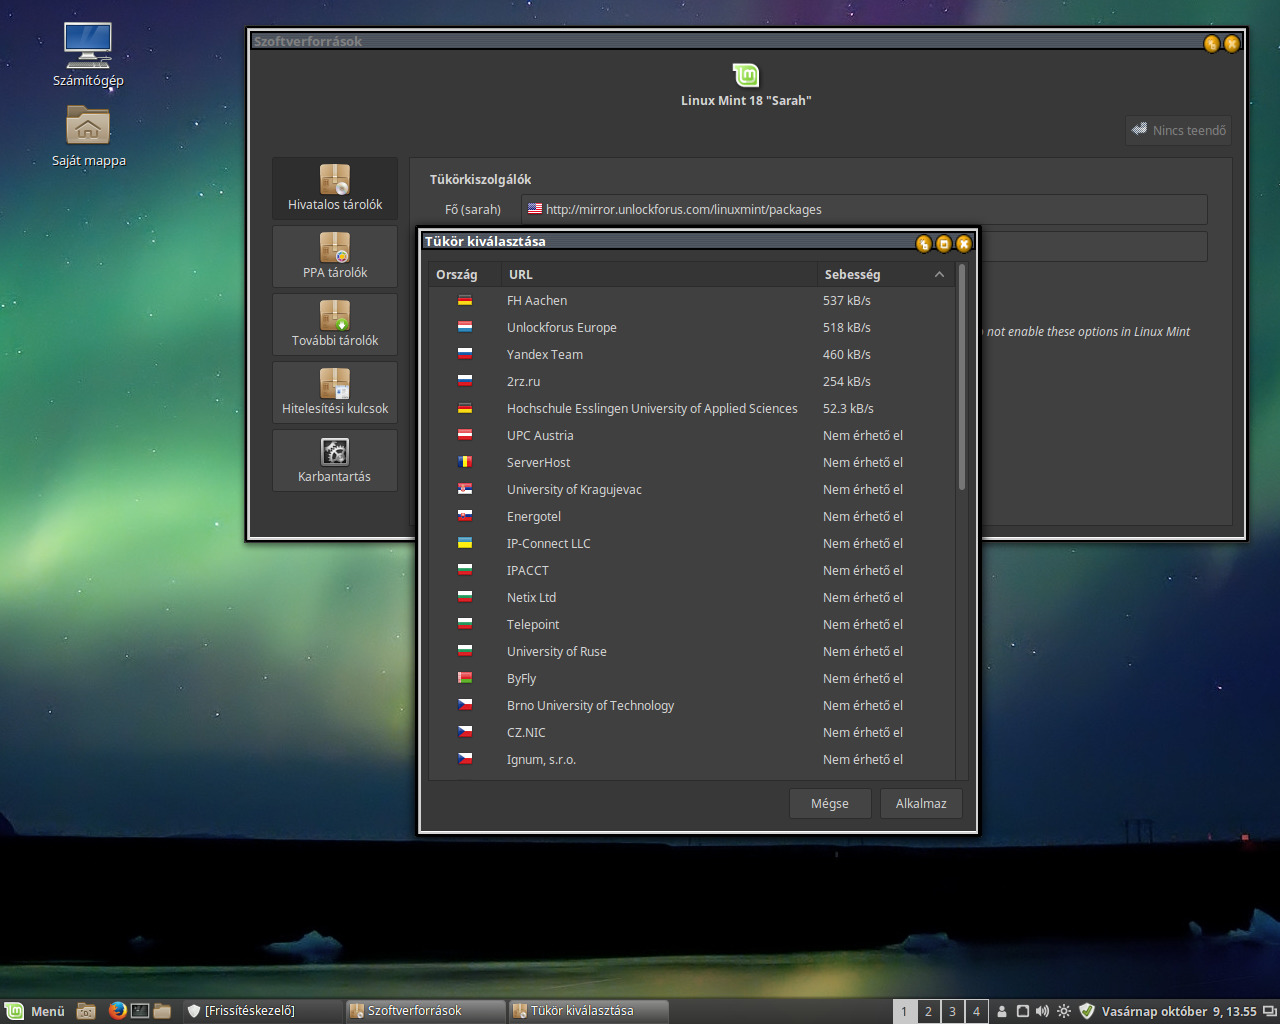This screenshot has width=1280, height=1024.
Task: Click the panel clock Vasárnap október 9
Action: [1179, 1011]
